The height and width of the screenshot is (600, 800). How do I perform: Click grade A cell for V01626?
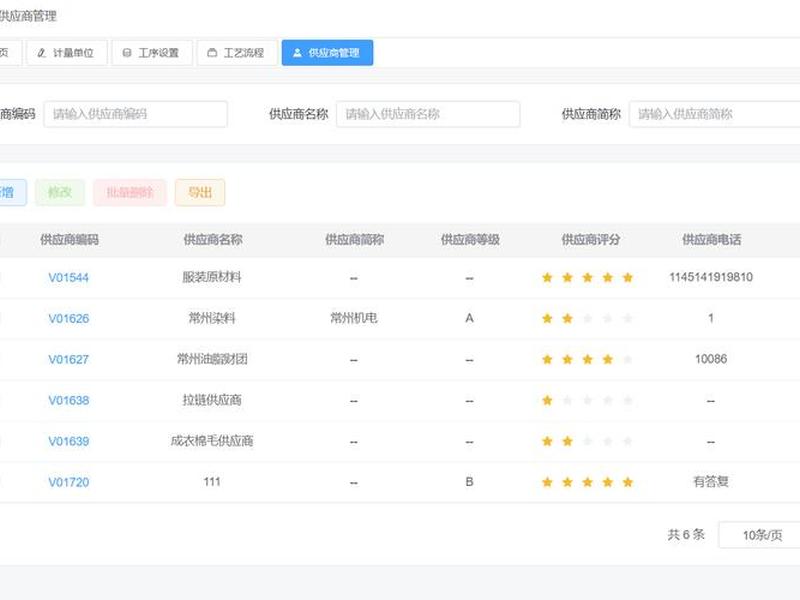[469, 318]
